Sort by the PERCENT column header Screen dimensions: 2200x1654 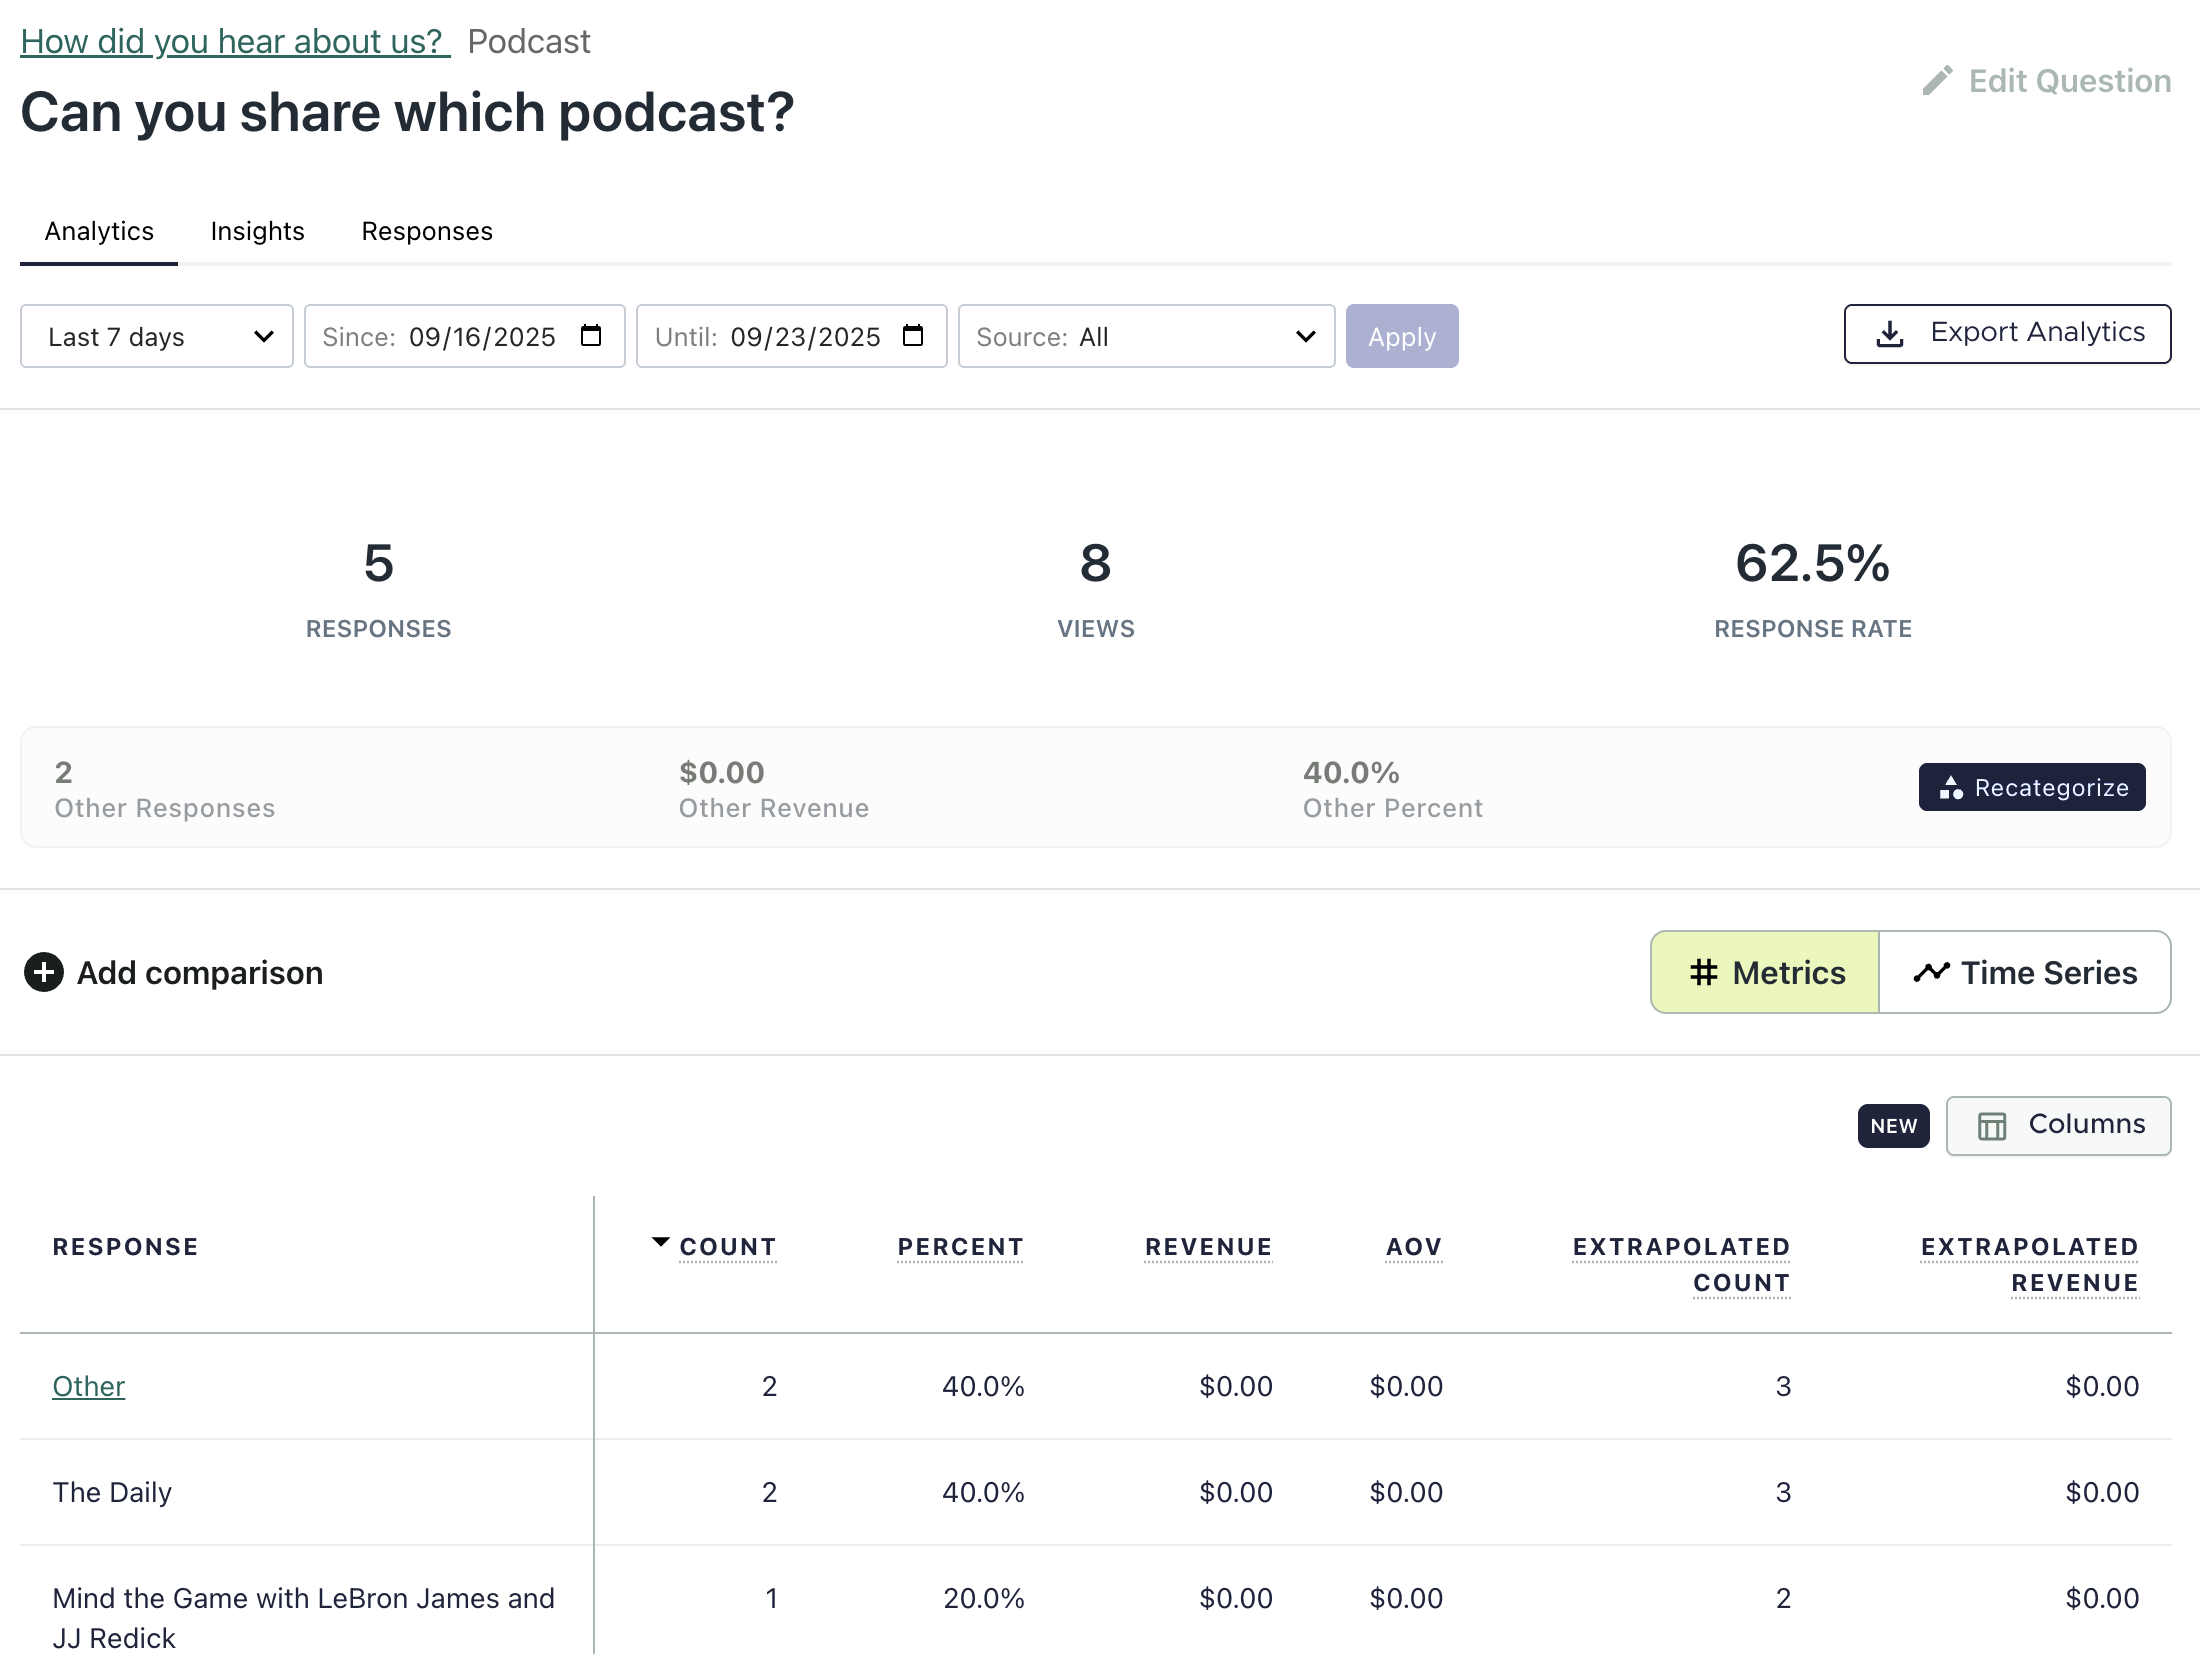[x=960, y=1247]
